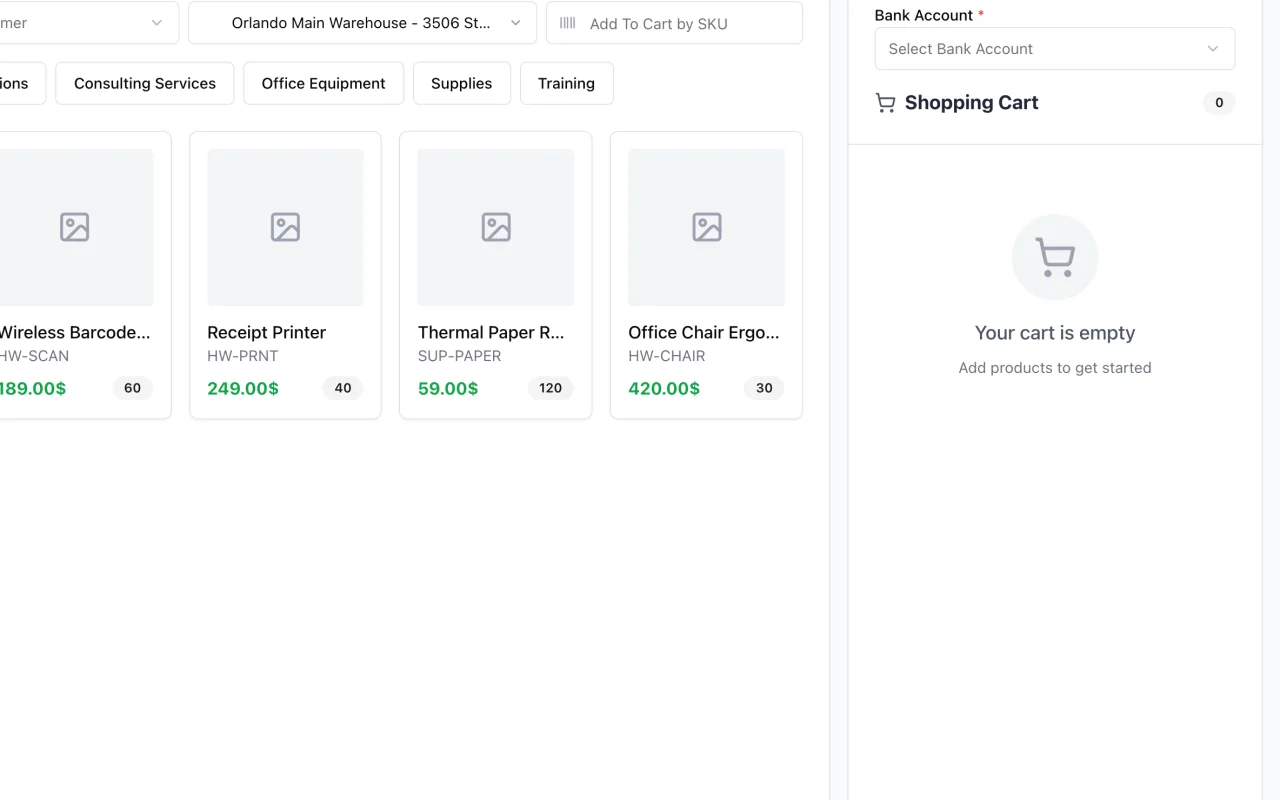The width and height of the screenshot is (1280, 800).
Task: Filter by Supplies category
Action: pyautogui.click(x=461, y=83)
